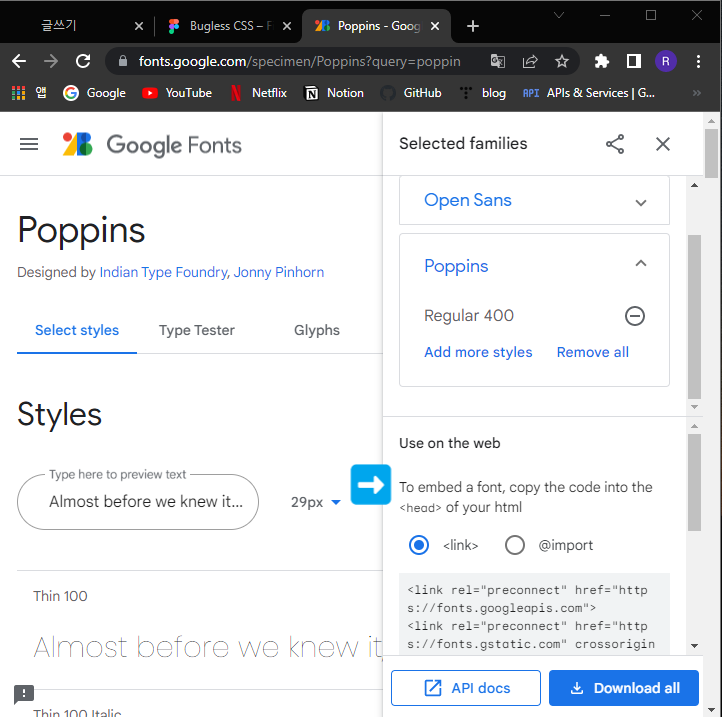
Task: Click Remove all
Action: (x=593, y=352)
